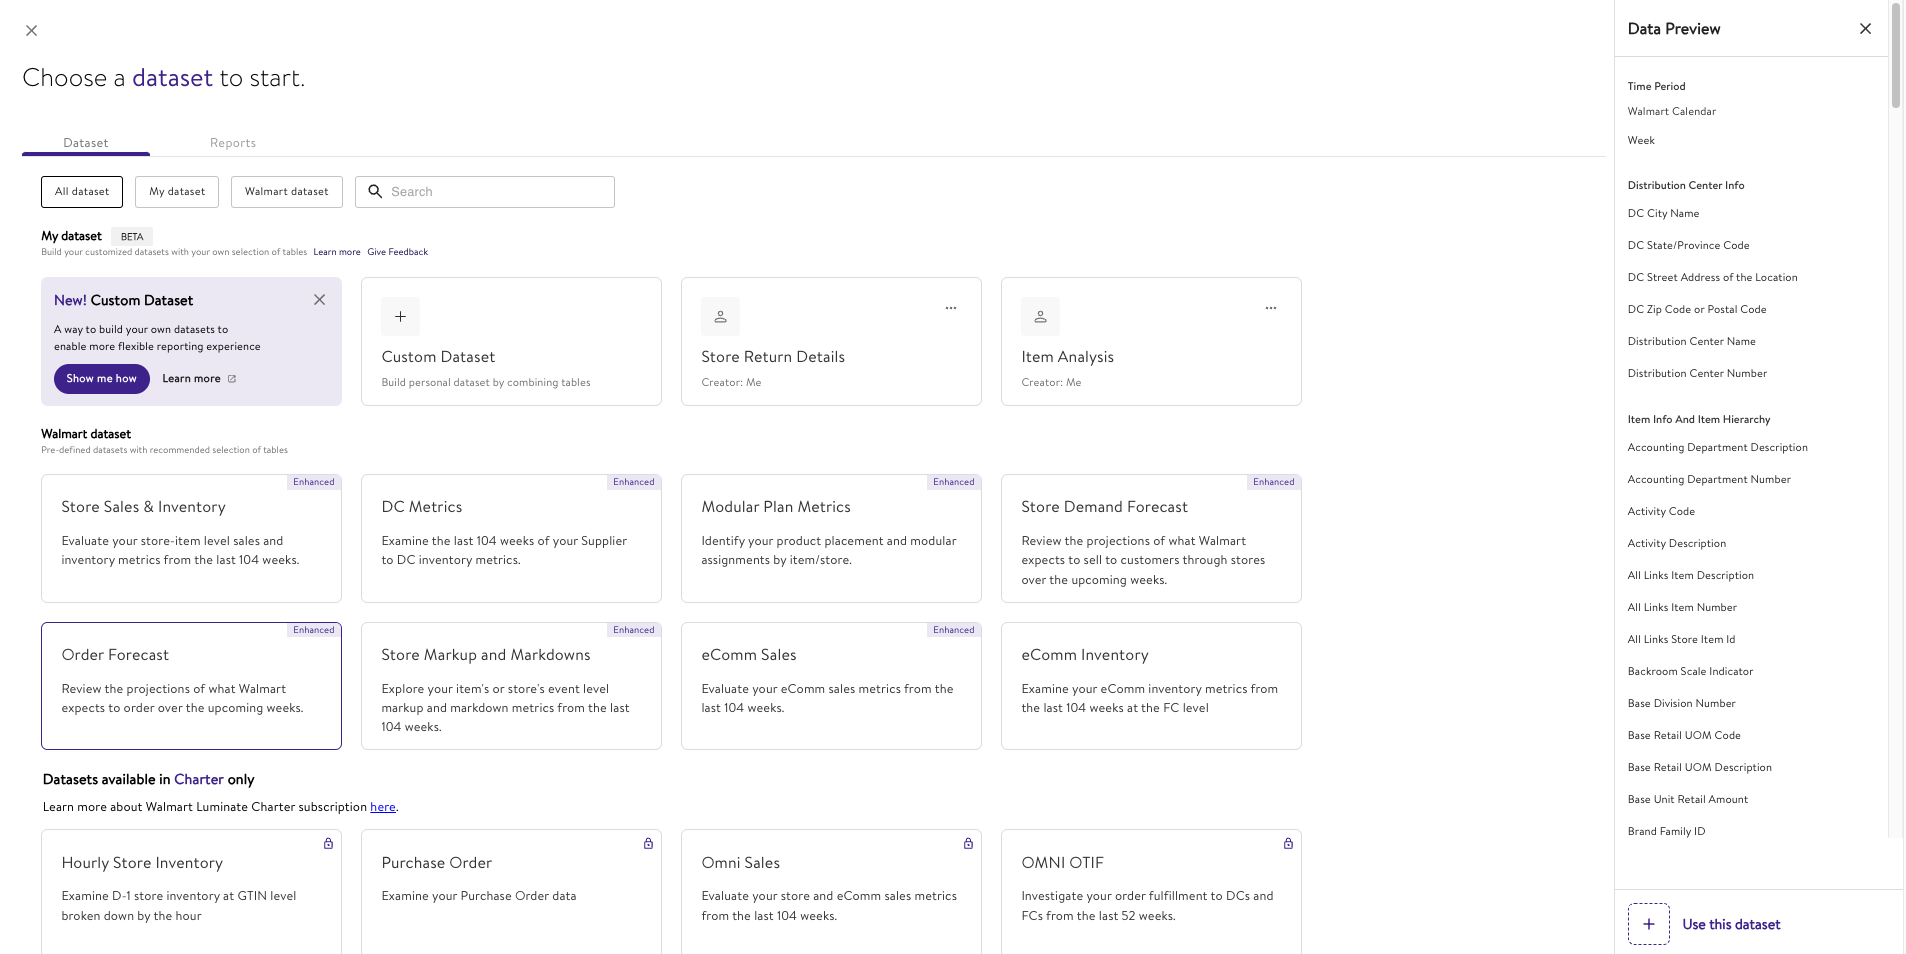Click 'Base Unit Retail Amount' field
This screenshot has height=954, width=1906.
[1687, 800]
